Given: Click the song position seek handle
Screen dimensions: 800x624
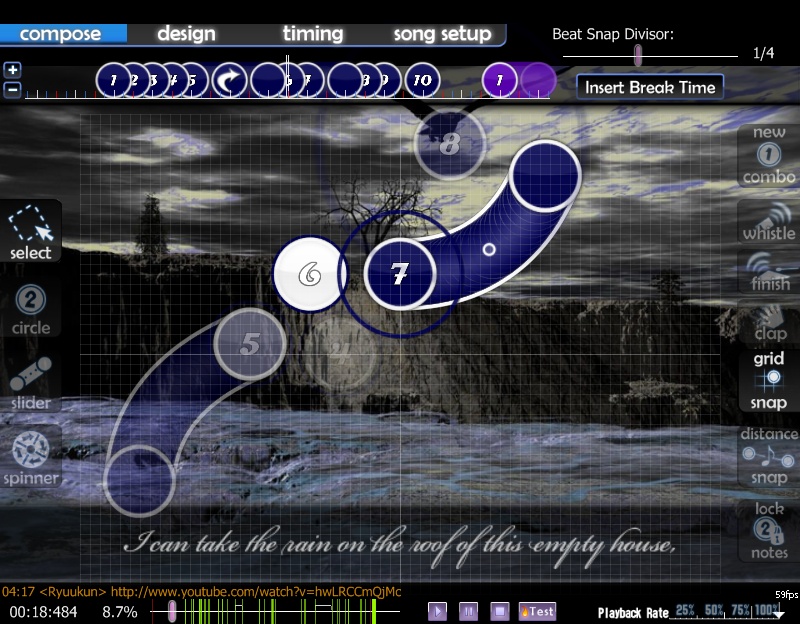Looking at the screenshot, I should tap(172, 611).
